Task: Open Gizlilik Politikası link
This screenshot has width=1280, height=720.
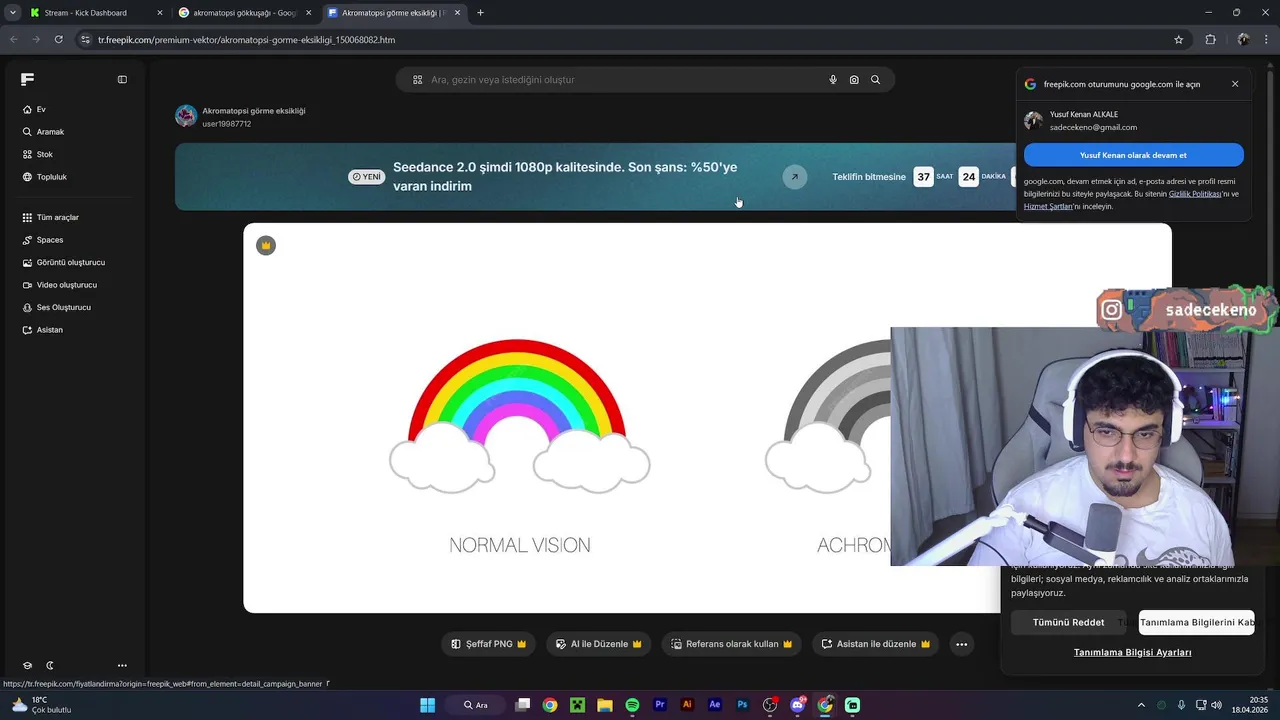Action: (x=1194, y=194)
